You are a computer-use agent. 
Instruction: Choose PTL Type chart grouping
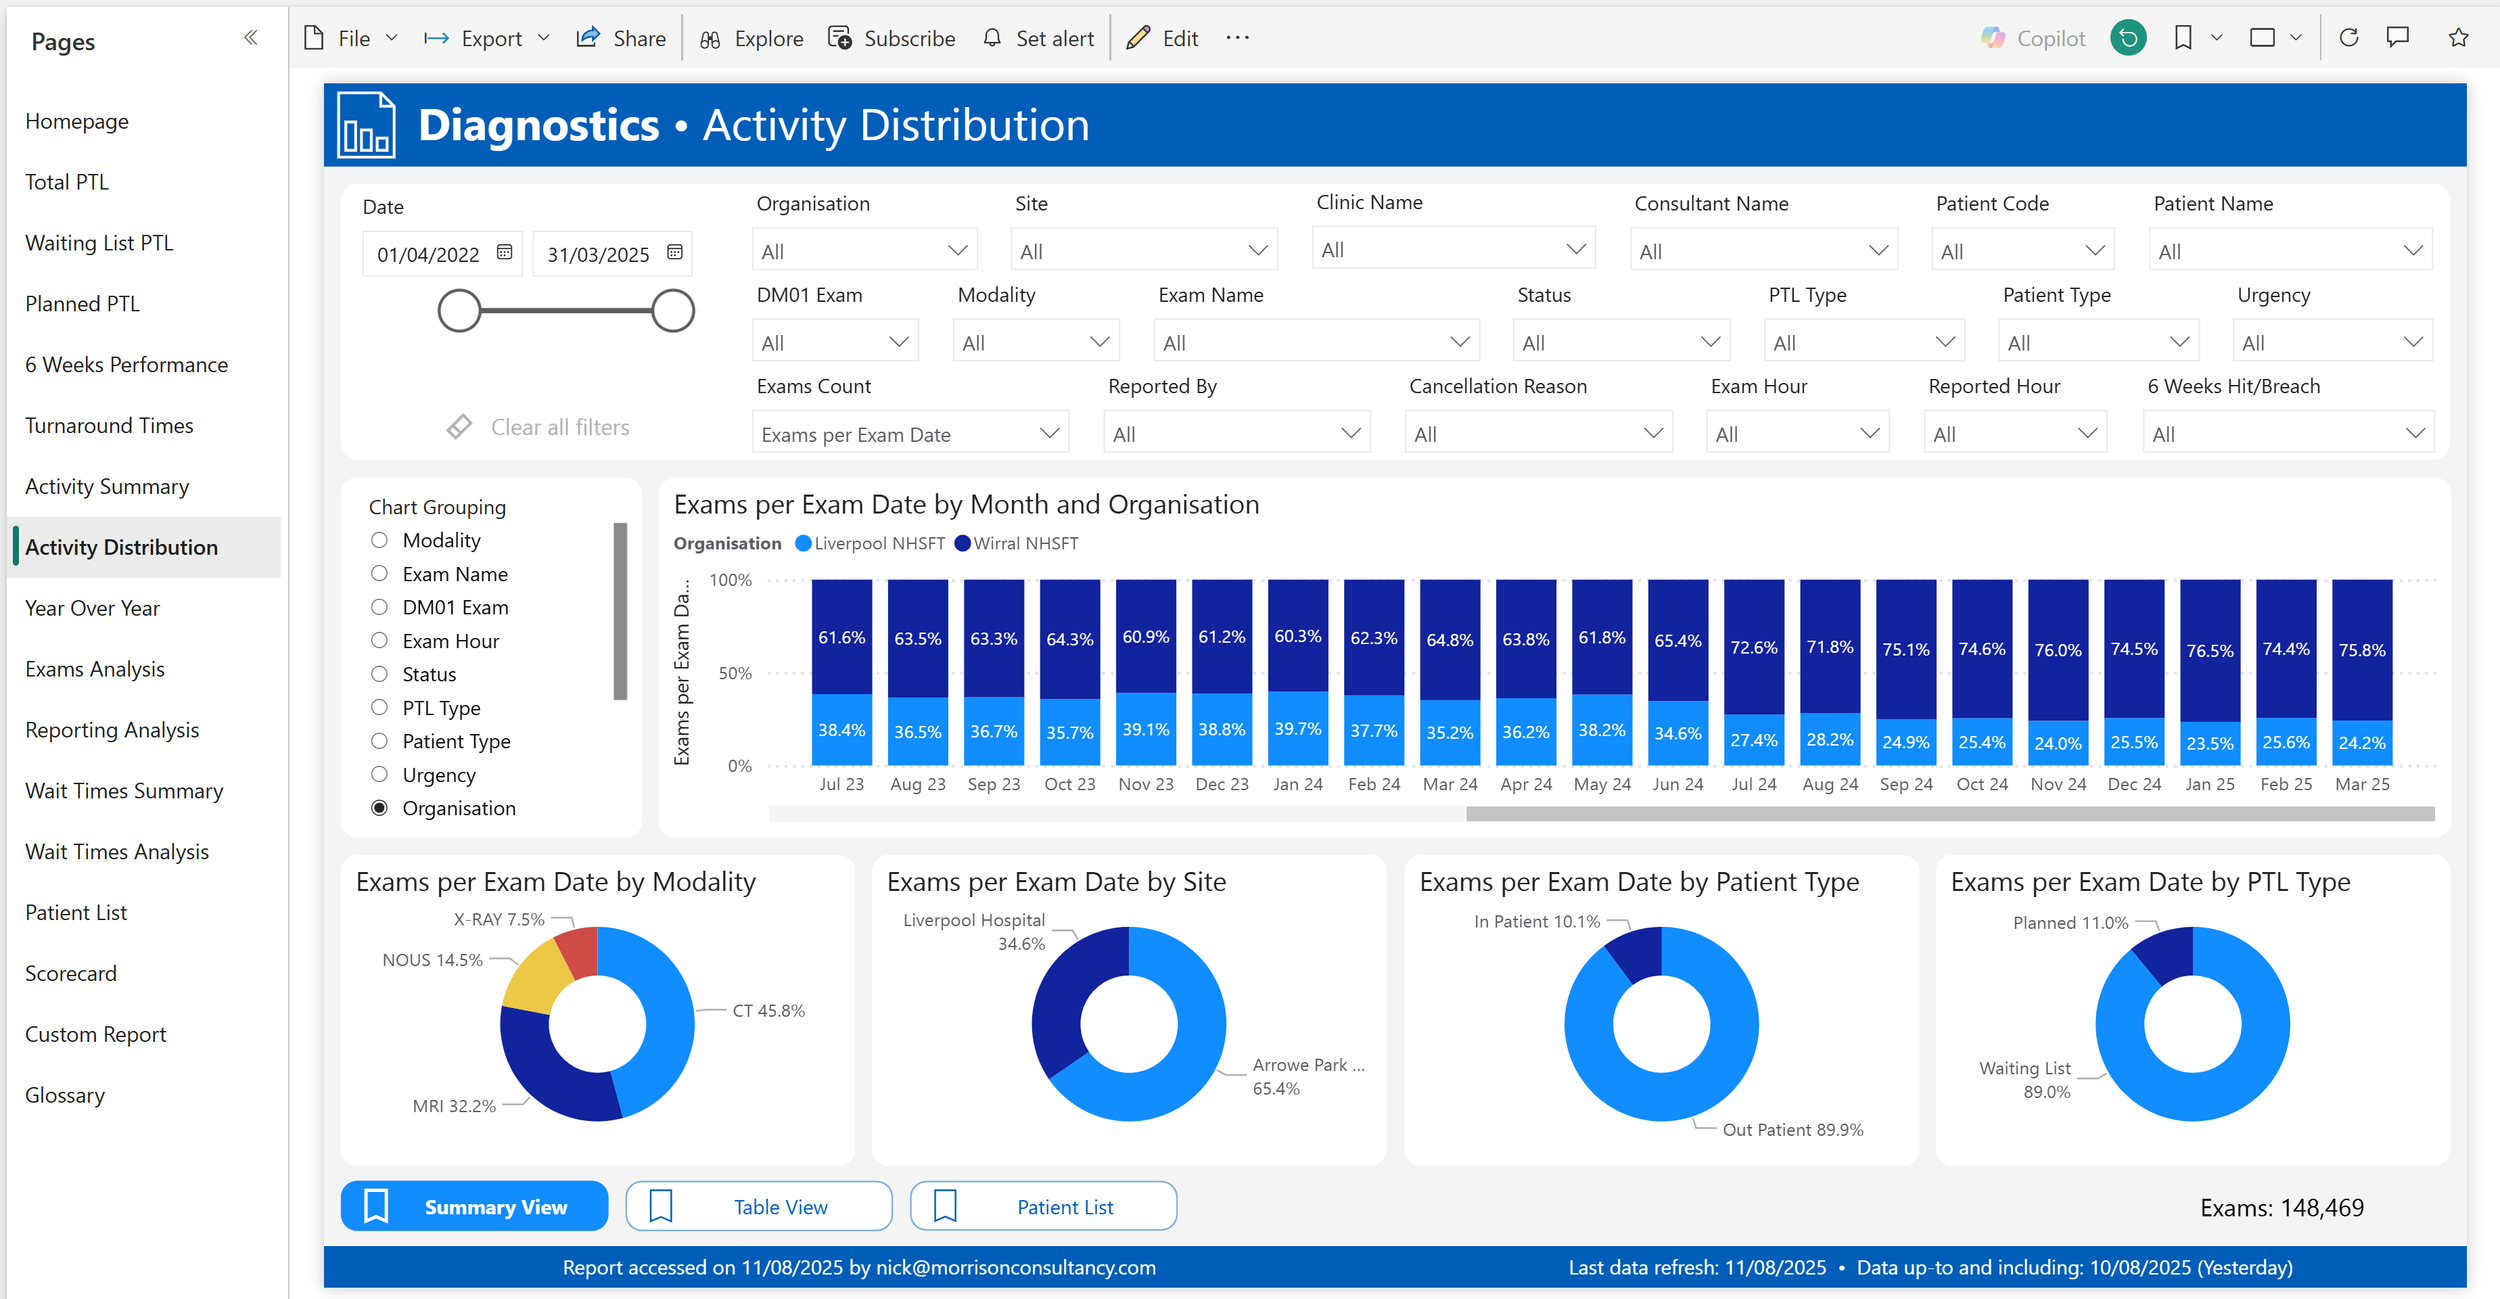tap(379, 707)
